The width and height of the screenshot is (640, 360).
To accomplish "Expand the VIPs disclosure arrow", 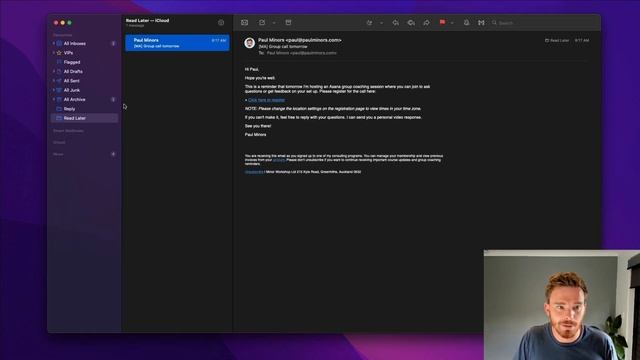I will (x=53, y=53).
